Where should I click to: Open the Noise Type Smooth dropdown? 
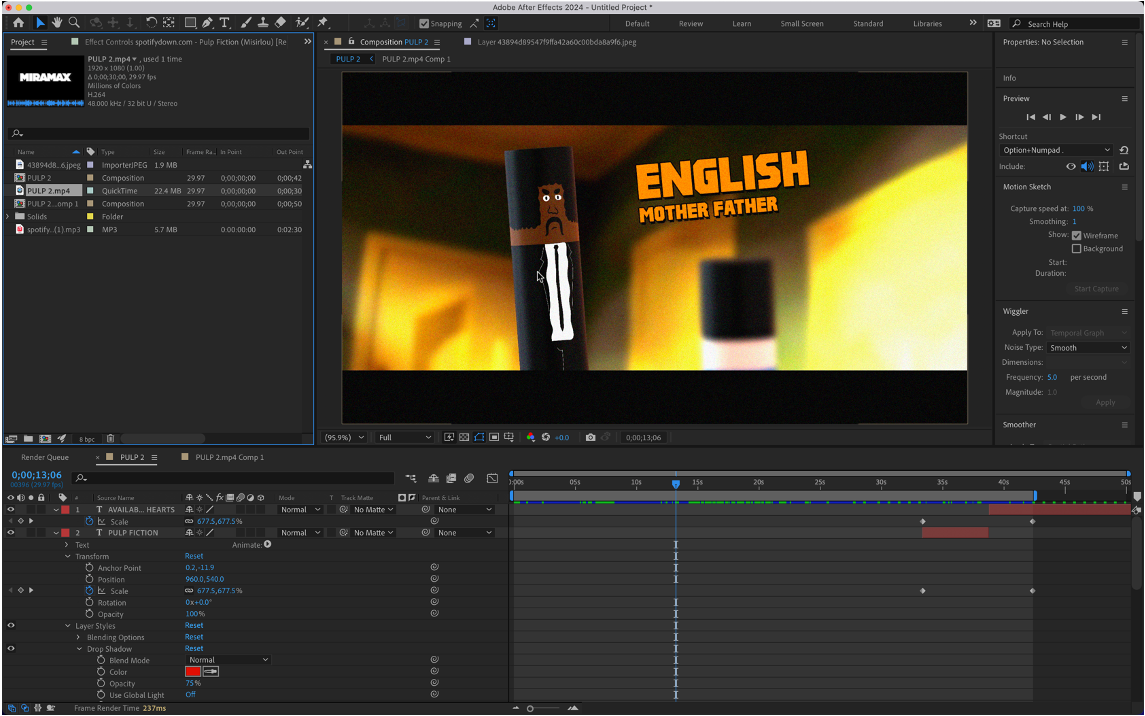(x=1088, y=348)
